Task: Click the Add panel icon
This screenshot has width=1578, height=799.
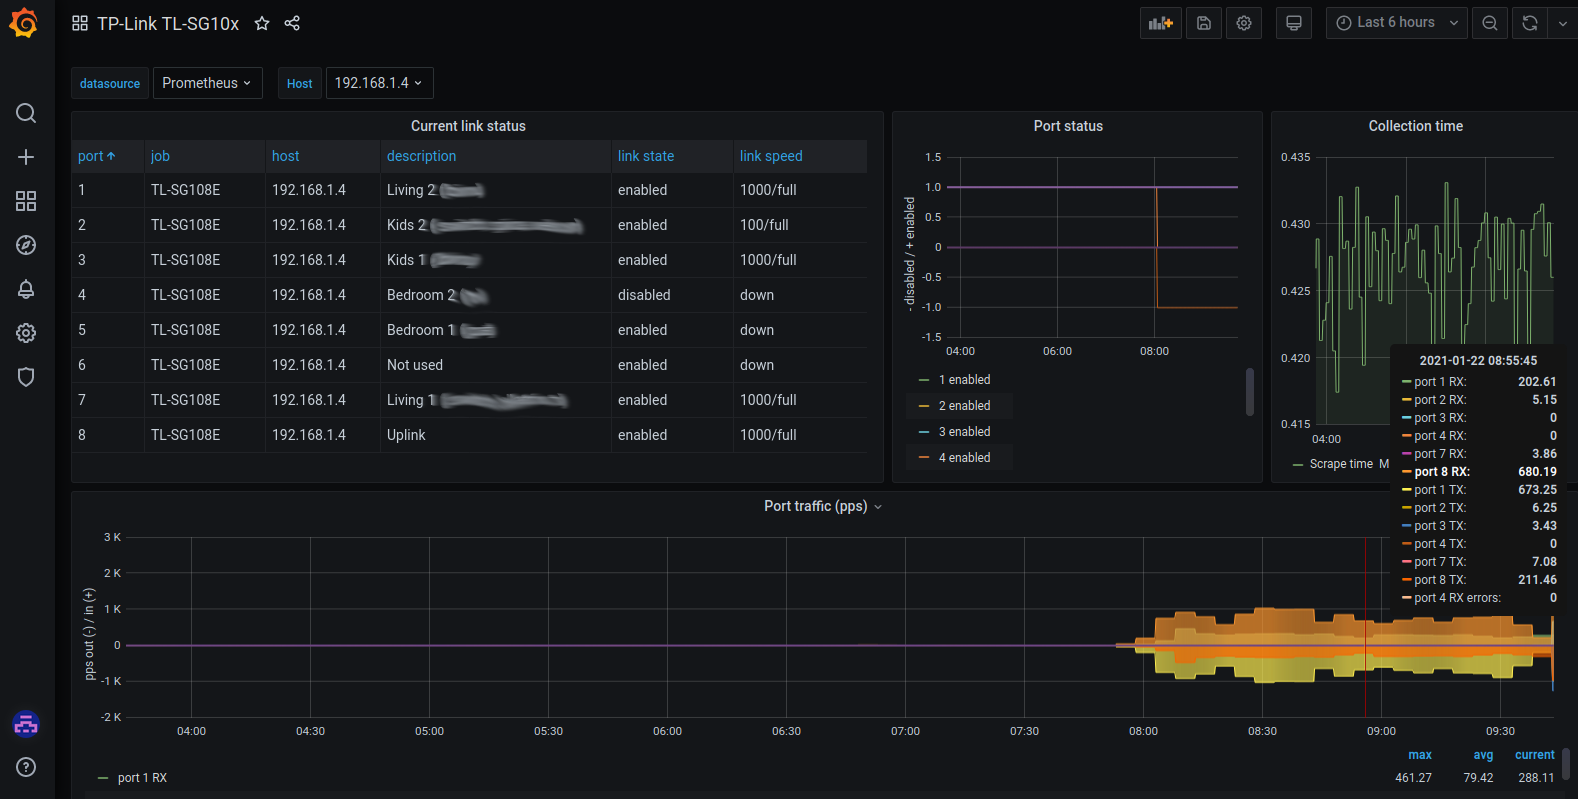Action: 1160,23
